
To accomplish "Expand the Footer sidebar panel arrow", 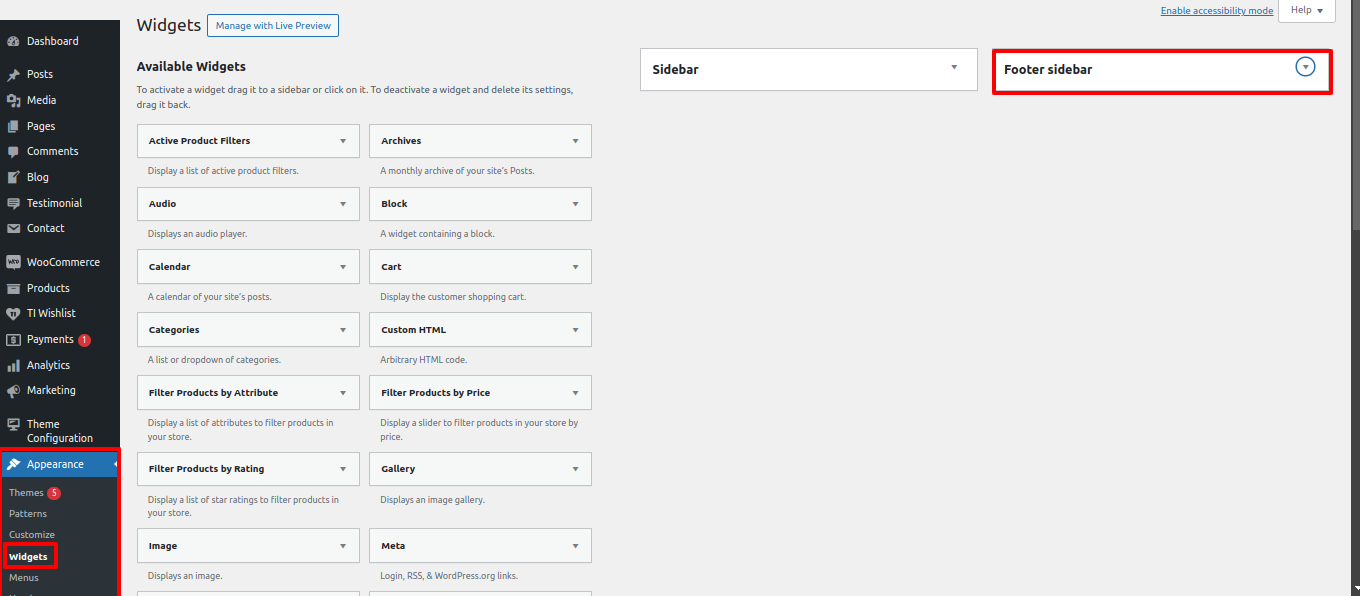I will point(1304,67).
